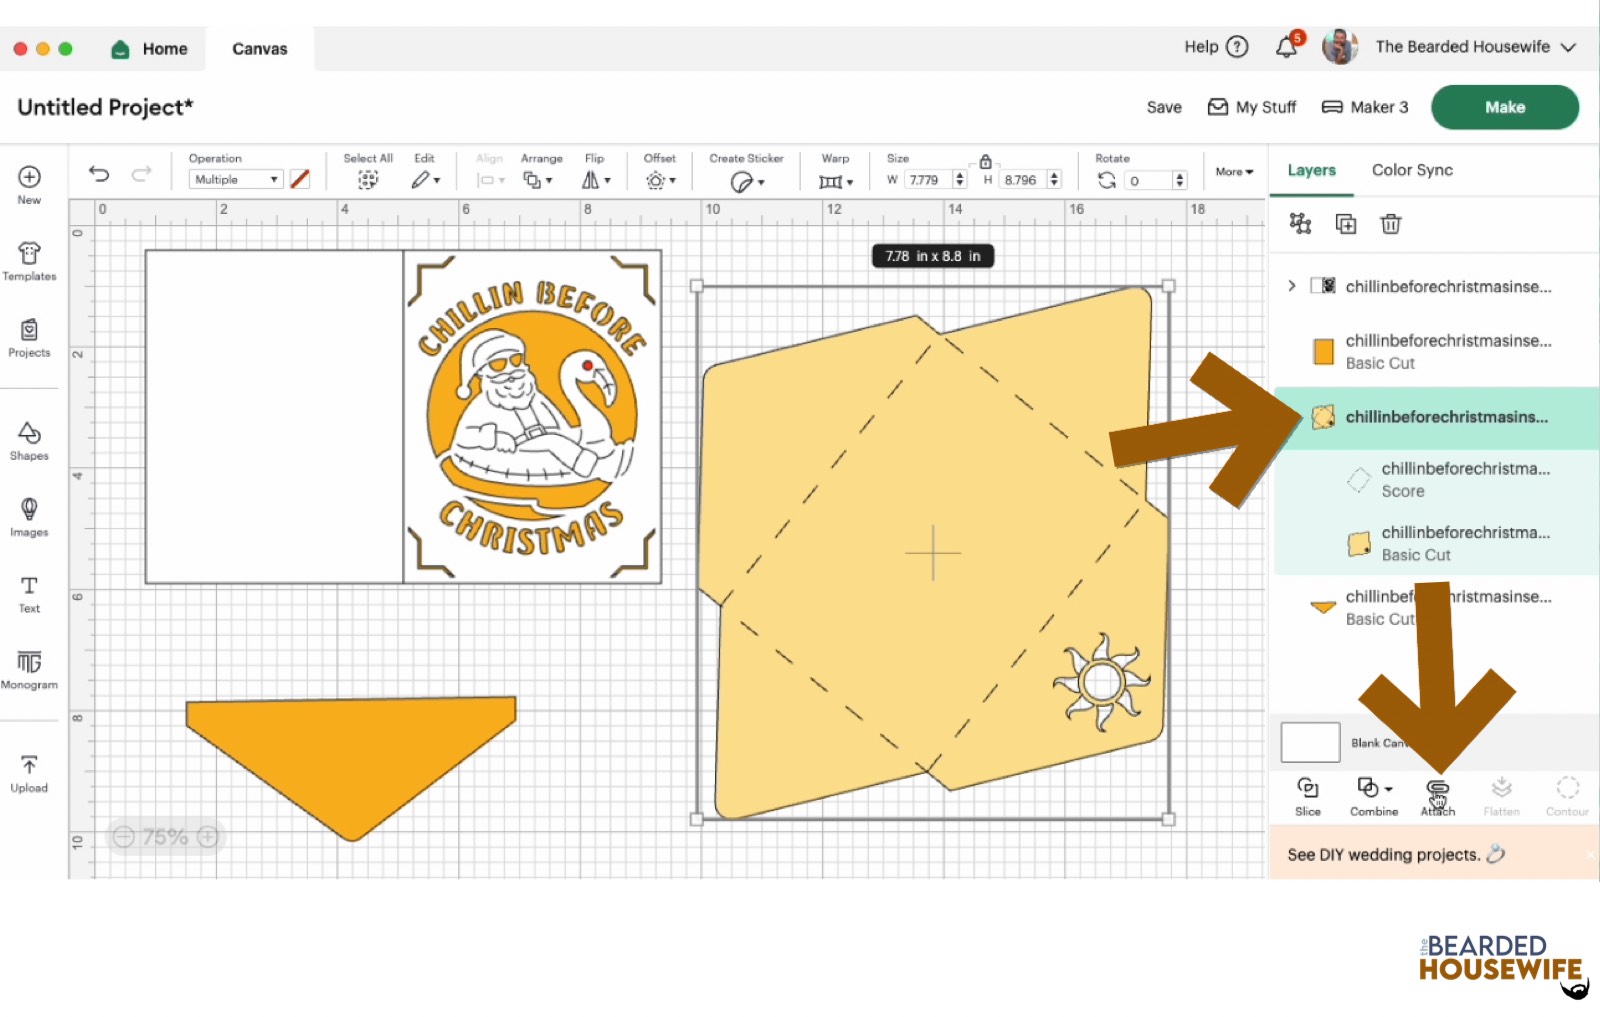Open the More toolbar menu
This screenshot has height=1017, width=1600.
tap(1234, 172)
